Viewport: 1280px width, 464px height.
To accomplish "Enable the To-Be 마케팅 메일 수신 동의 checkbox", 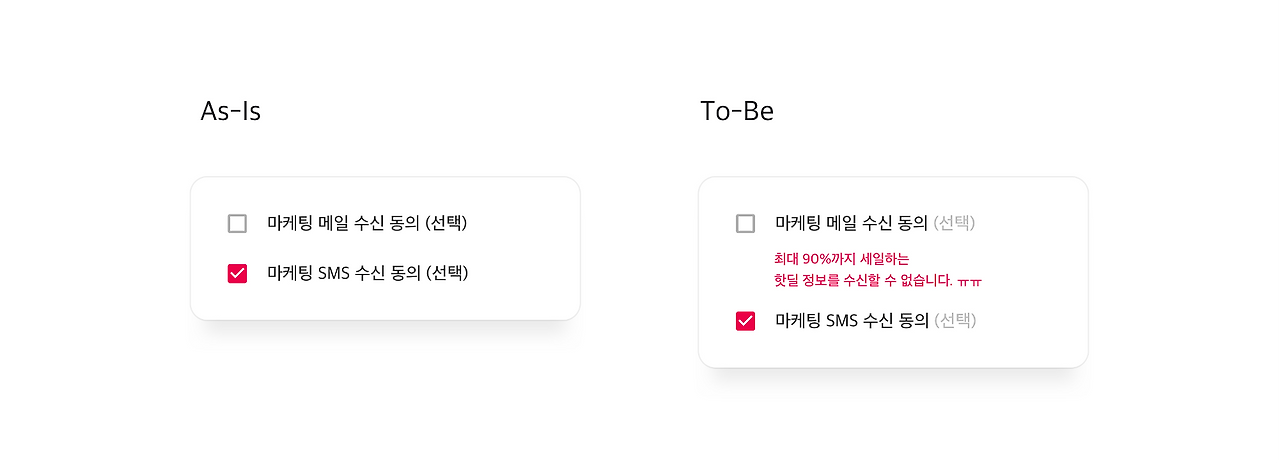I will [x=745, y=223].
